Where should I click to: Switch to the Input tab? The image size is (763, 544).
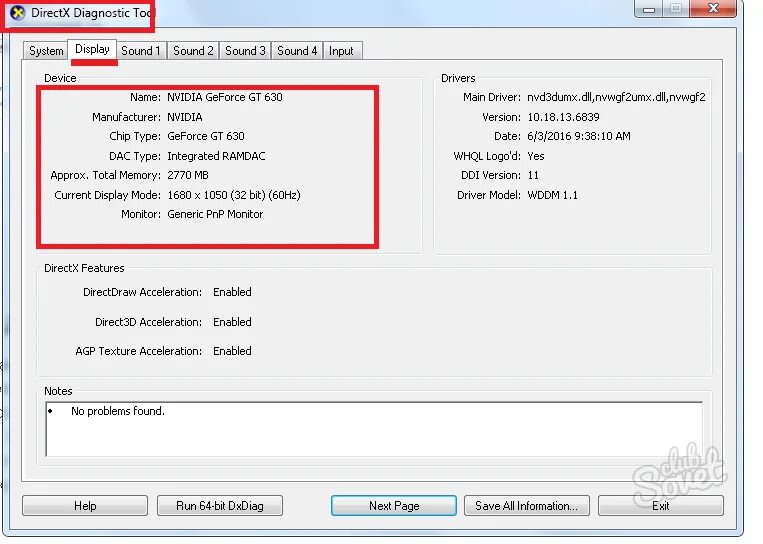pos(341,51)
